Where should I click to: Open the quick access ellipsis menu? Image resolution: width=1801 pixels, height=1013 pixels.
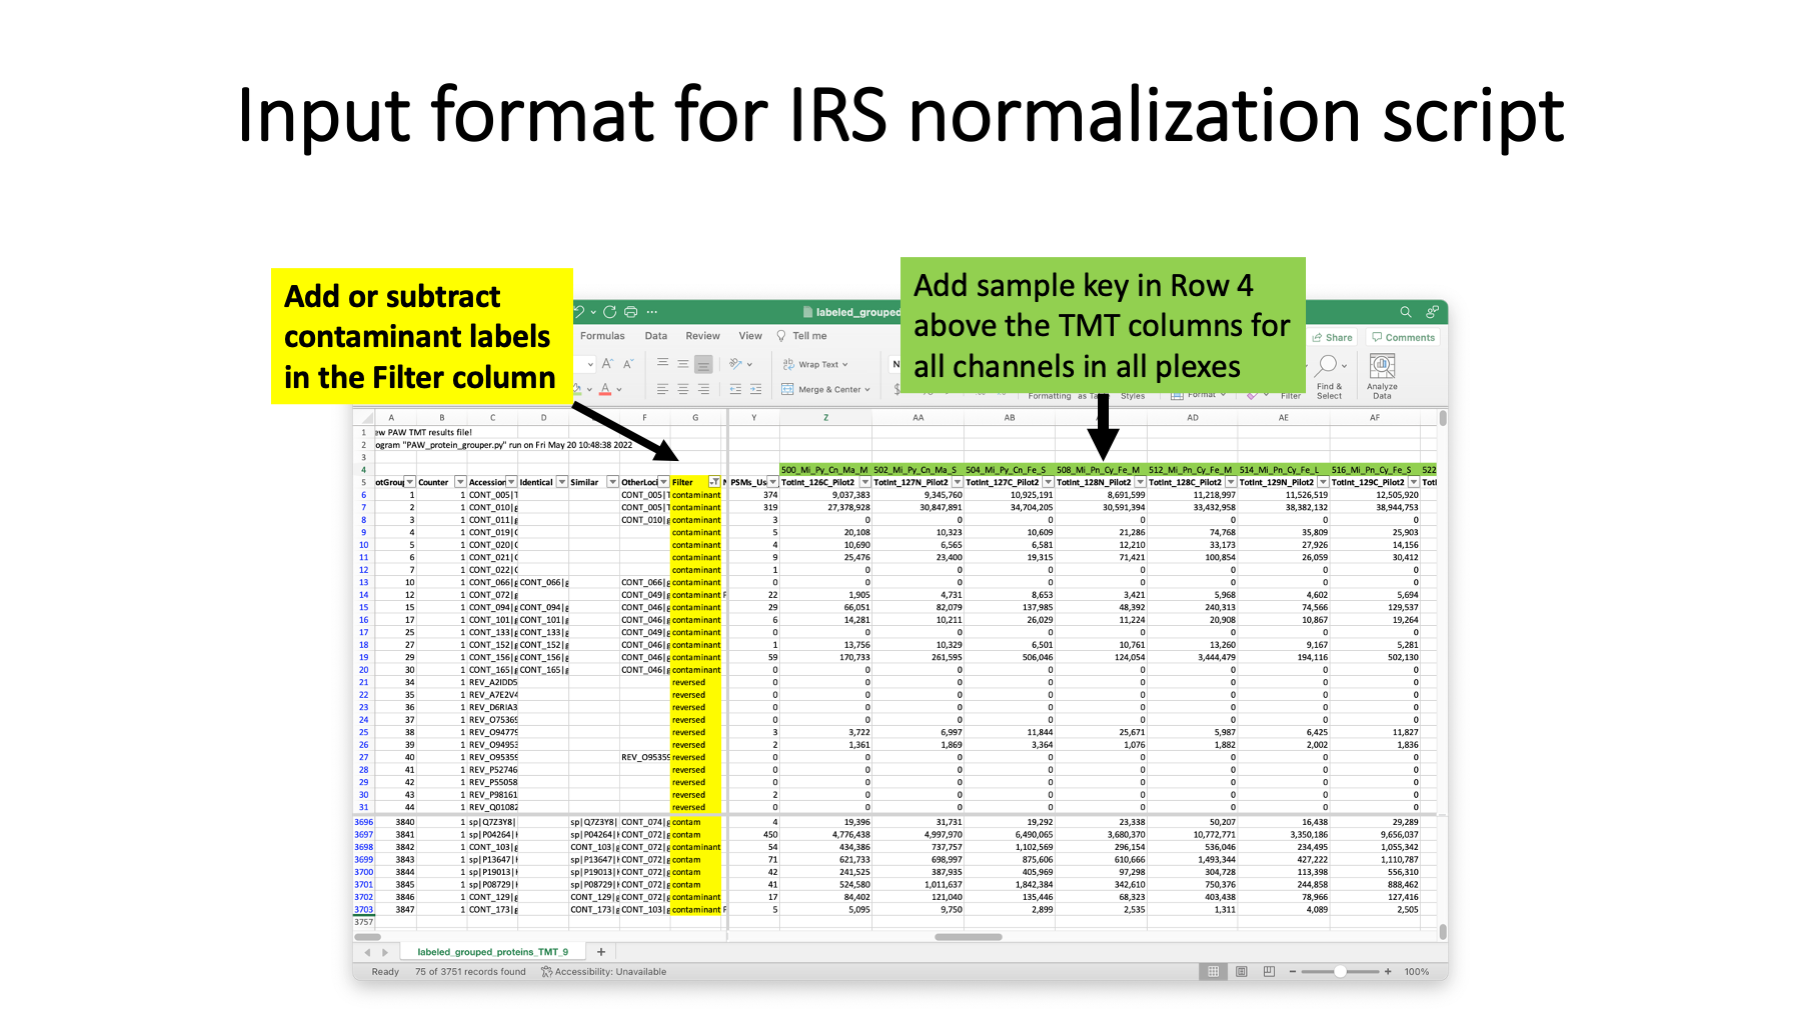[652, 312]
